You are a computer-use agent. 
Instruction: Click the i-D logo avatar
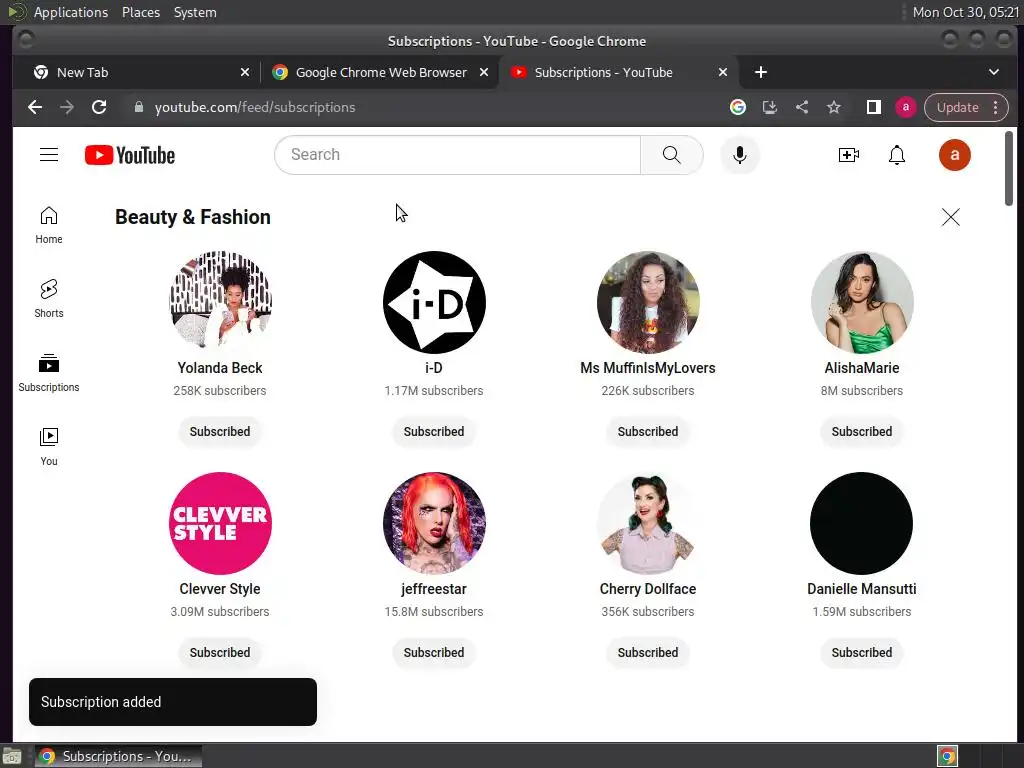point(434,302)
